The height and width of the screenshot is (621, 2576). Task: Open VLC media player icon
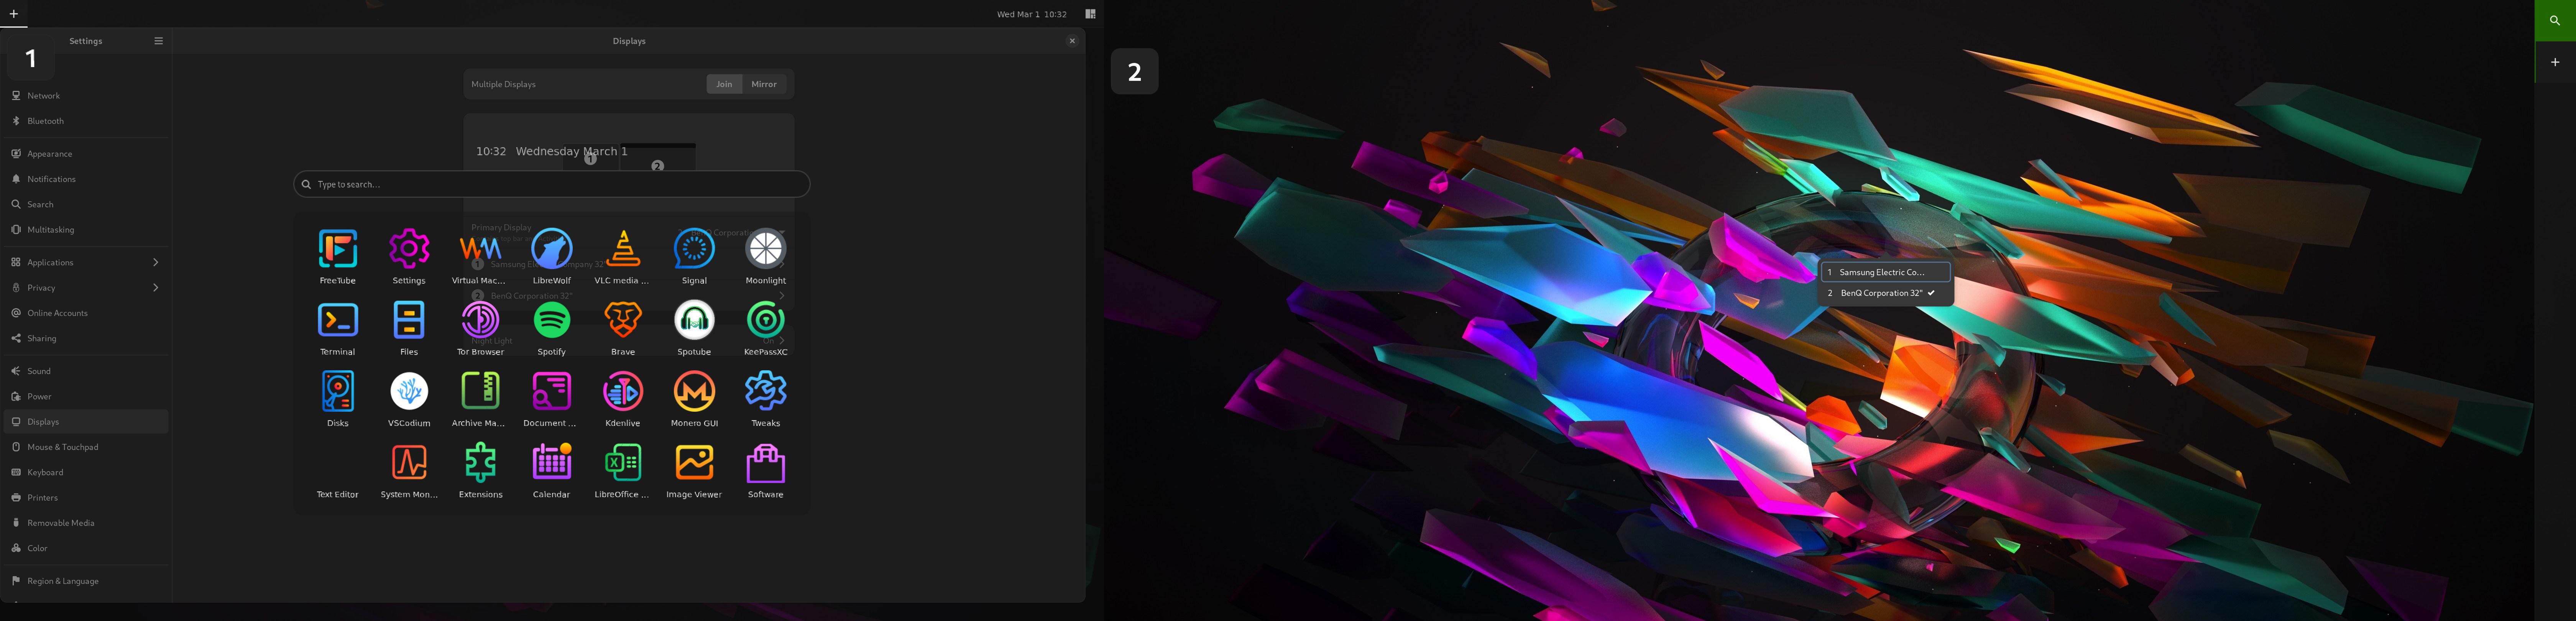pyautogui.click(x=622, y=250)
